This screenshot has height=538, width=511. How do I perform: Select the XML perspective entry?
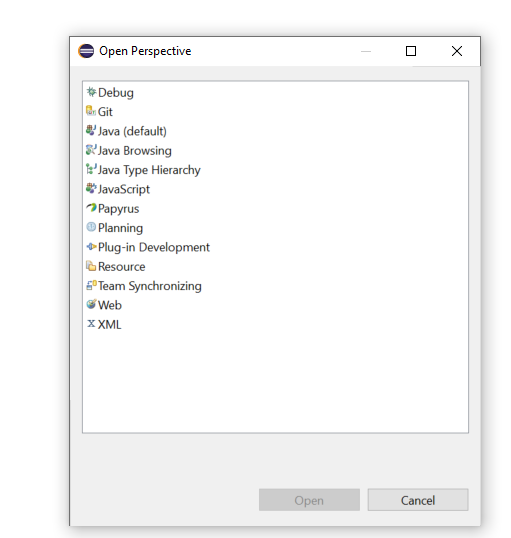pyautogui.click(x=109, y=324)
